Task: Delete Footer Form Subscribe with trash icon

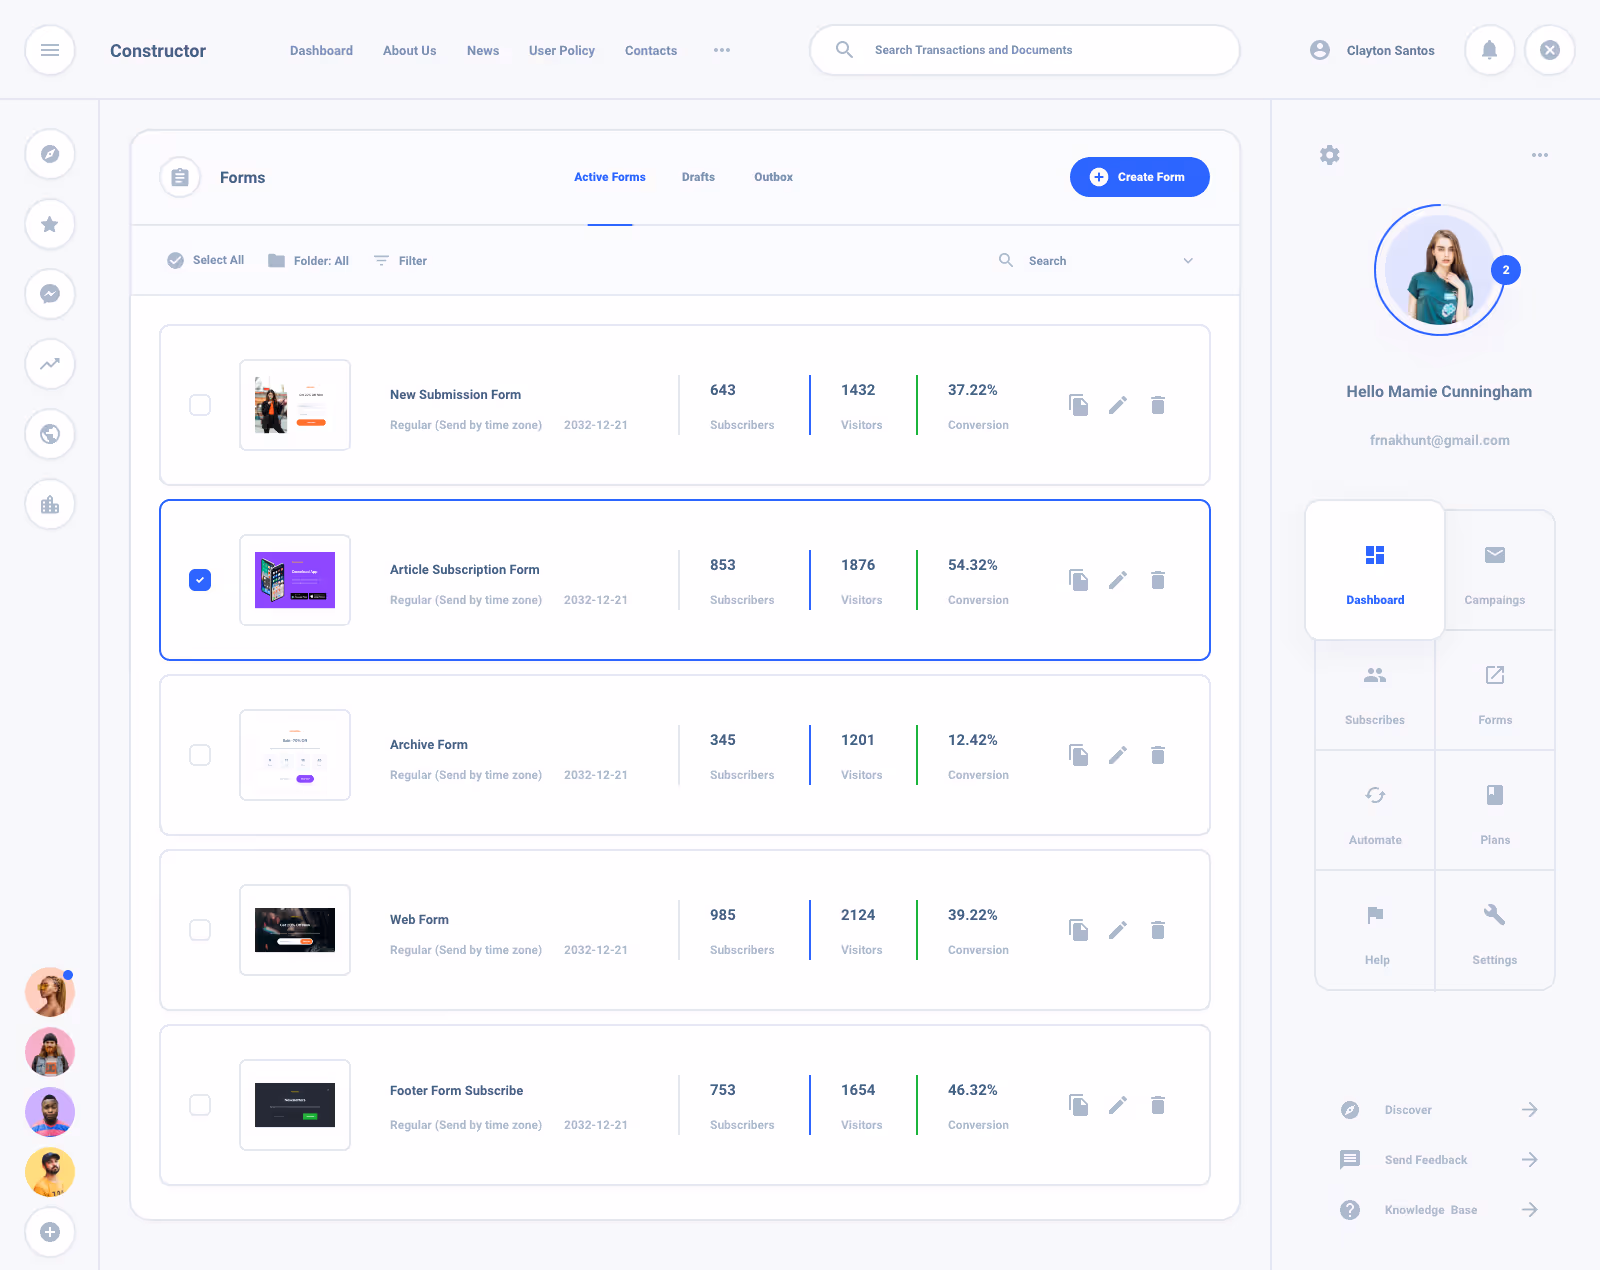Action: click(x=1158, y=1105)
